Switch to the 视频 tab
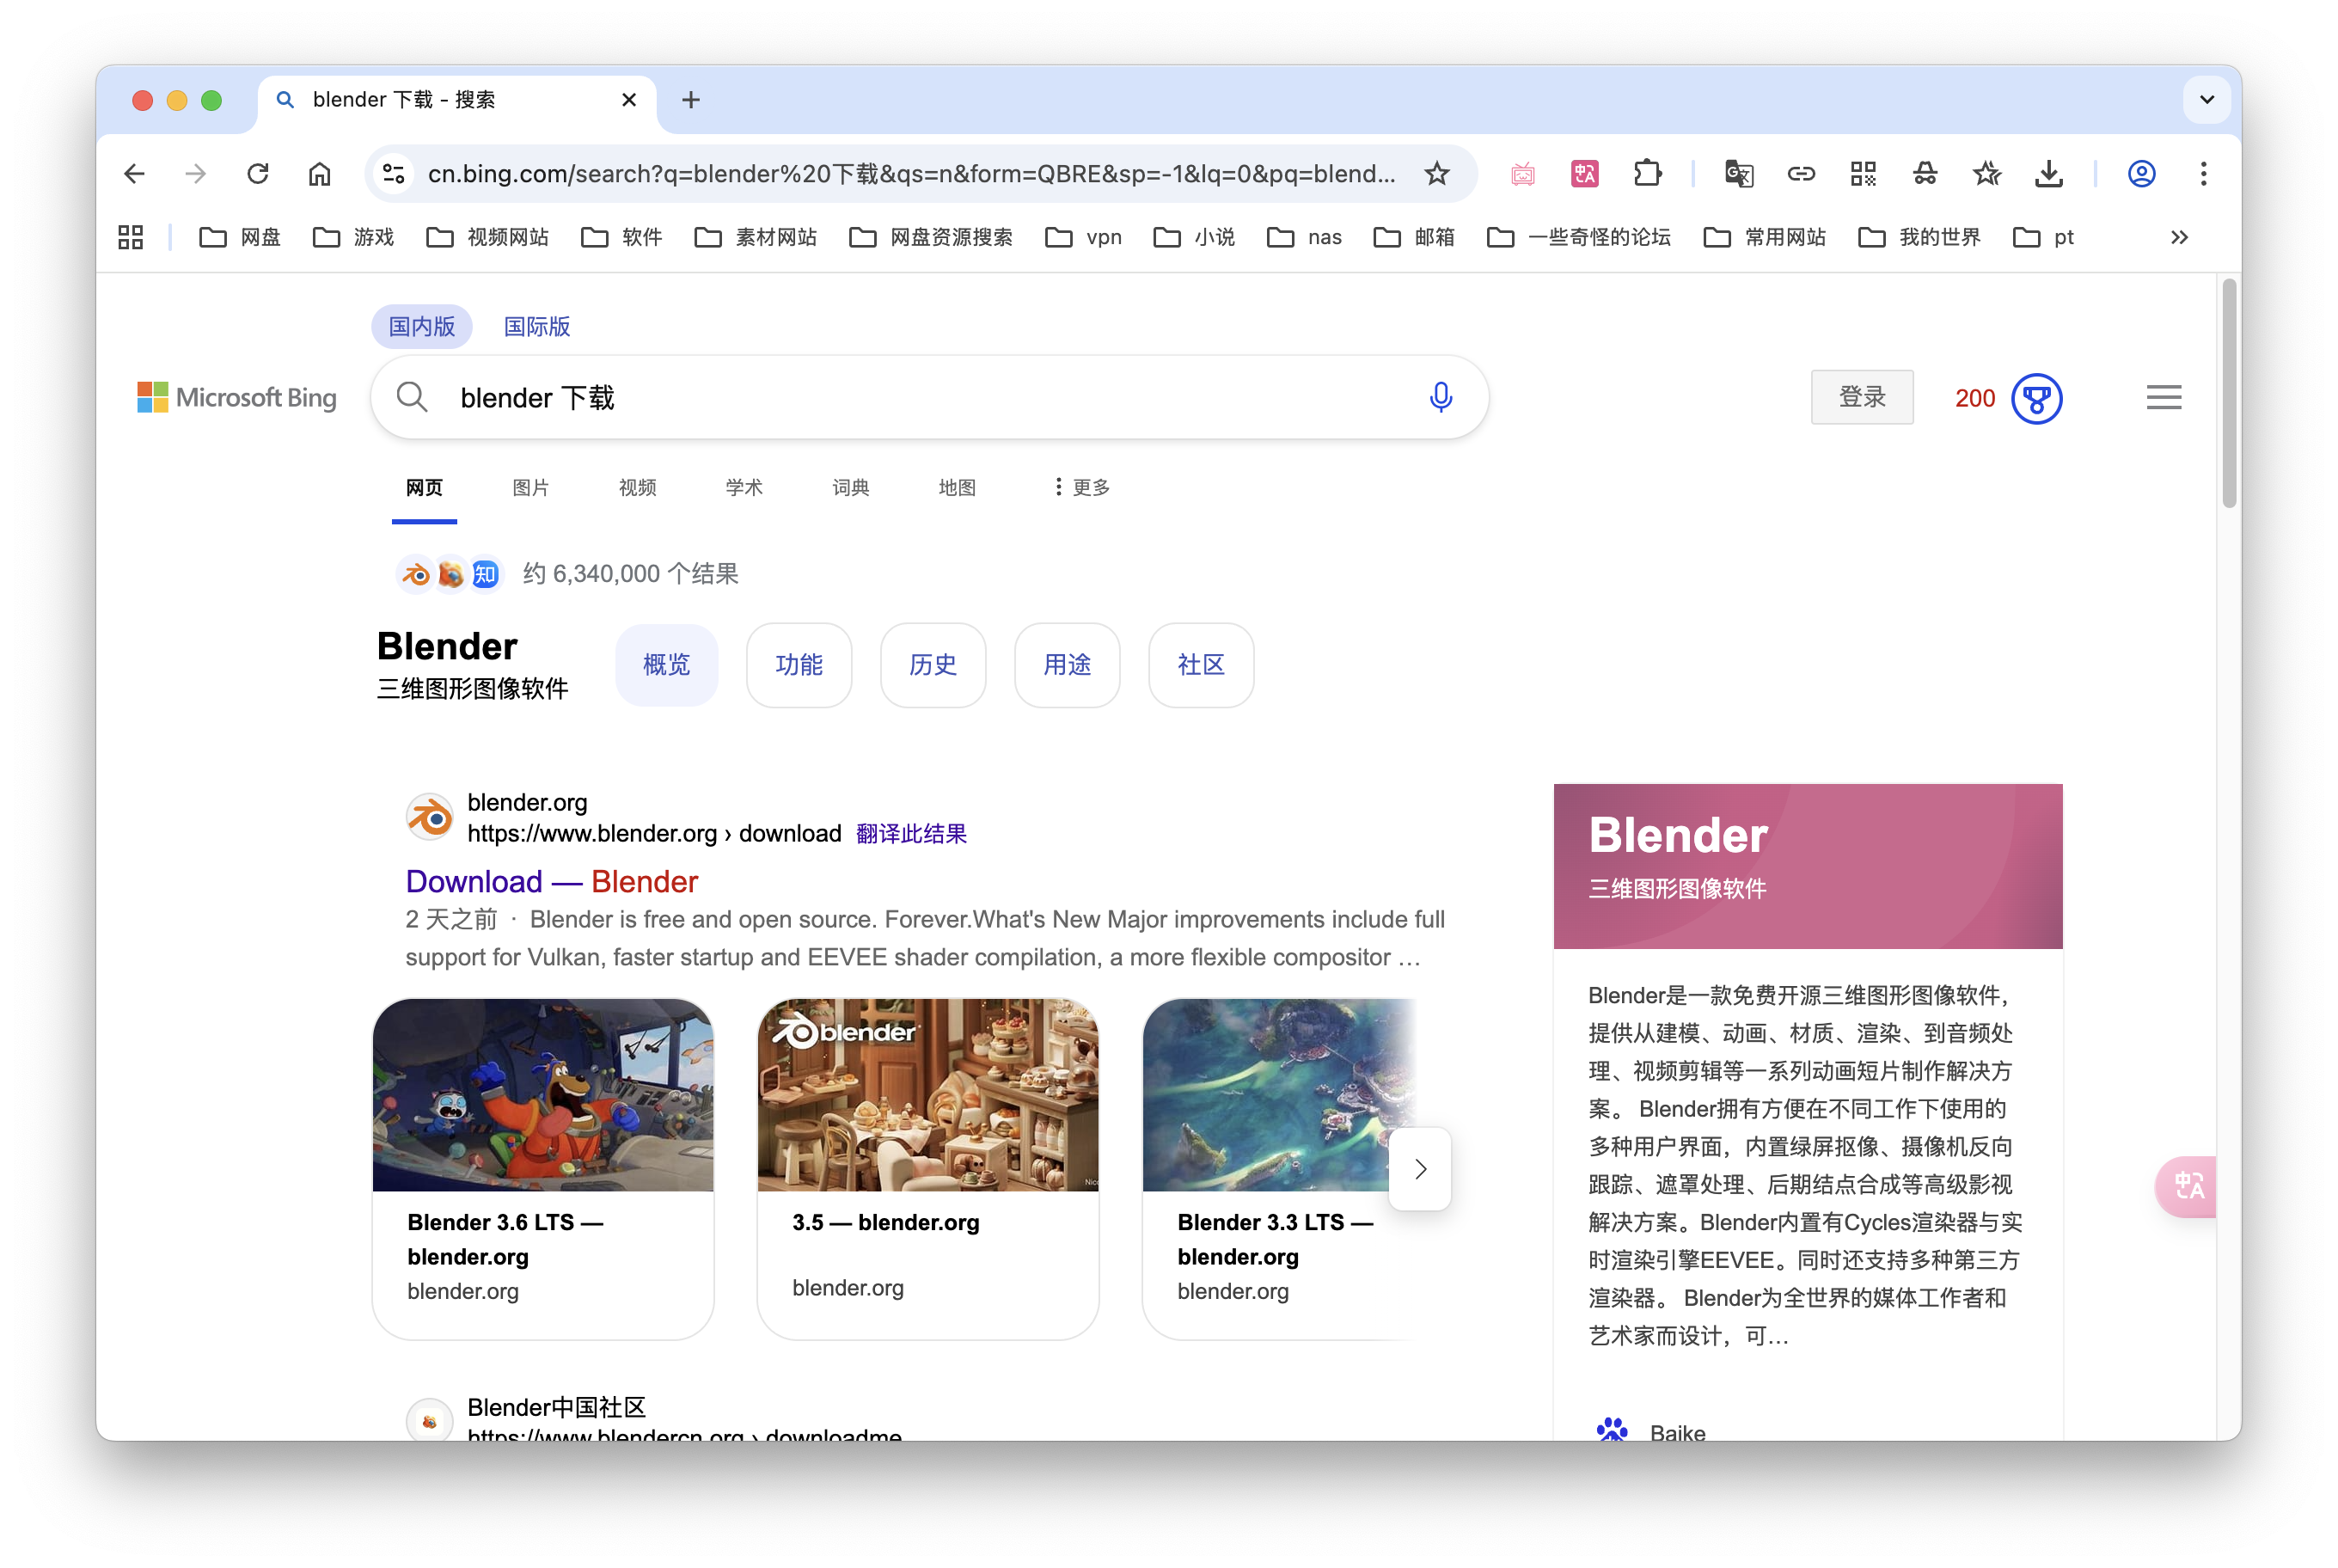The height and width of the screenshot is (1568, 2338). pos(636,487)
